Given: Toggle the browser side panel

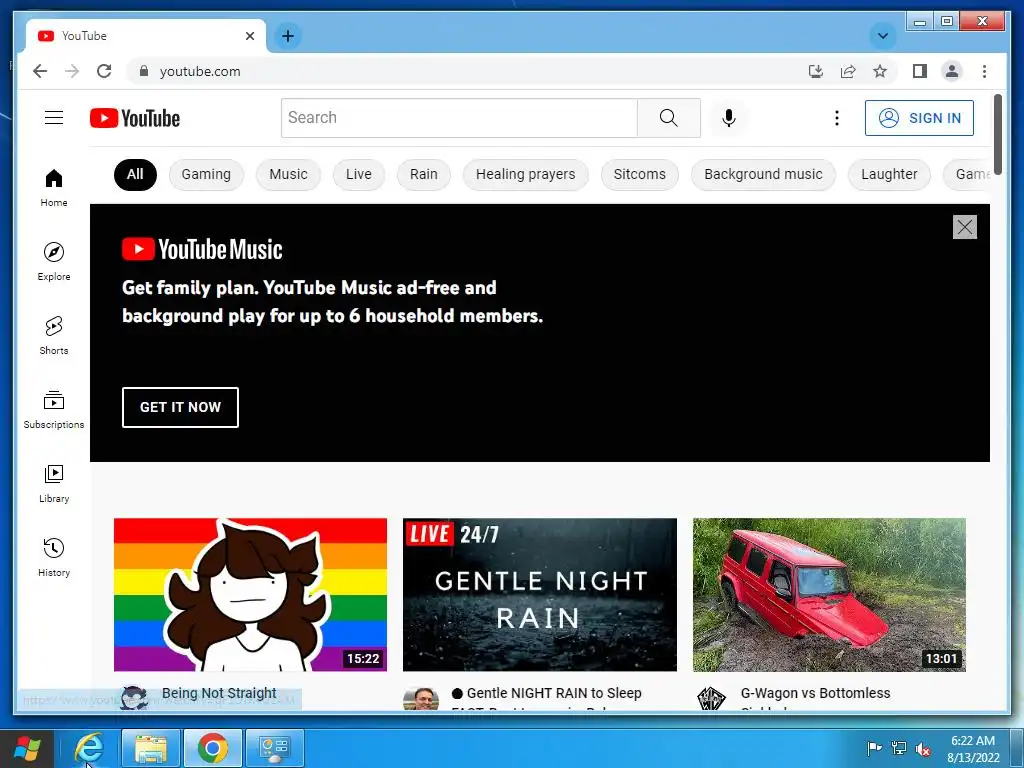Looking at the screenshot, I should click(x=920, y=71).
